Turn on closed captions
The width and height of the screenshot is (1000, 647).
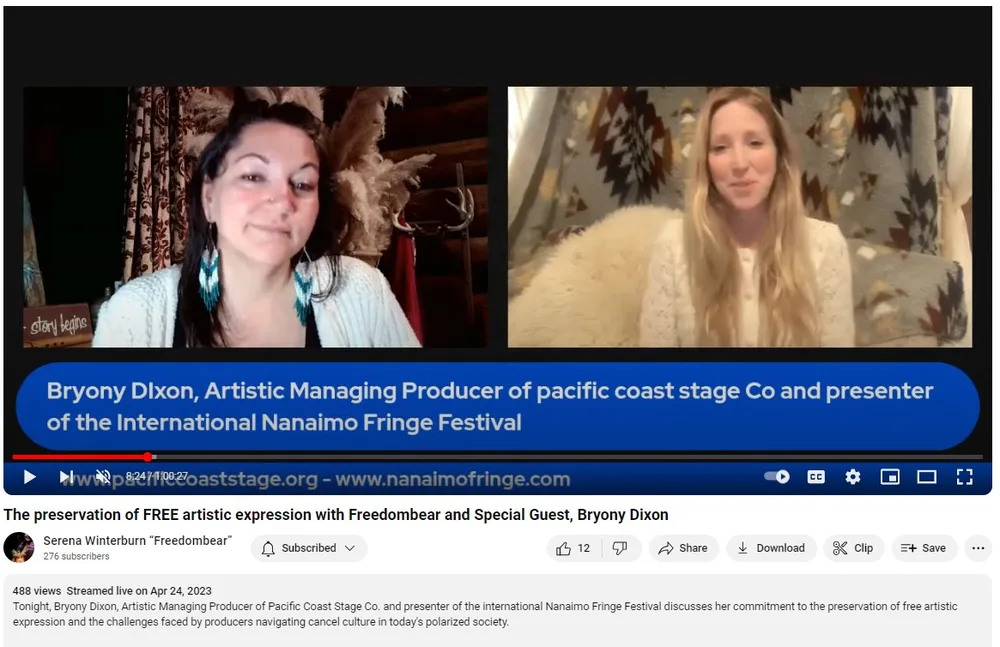(816, 477)
